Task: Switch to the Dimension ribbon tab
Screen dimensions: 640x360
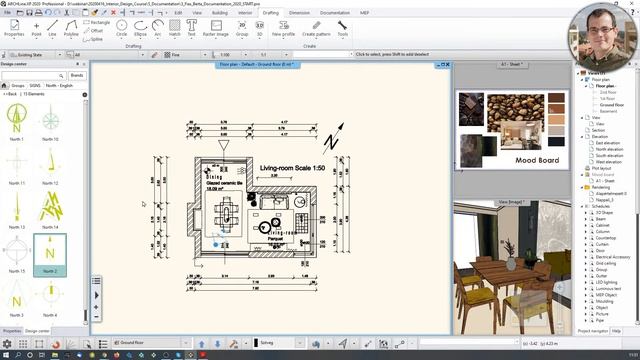Action: point(299,13)
